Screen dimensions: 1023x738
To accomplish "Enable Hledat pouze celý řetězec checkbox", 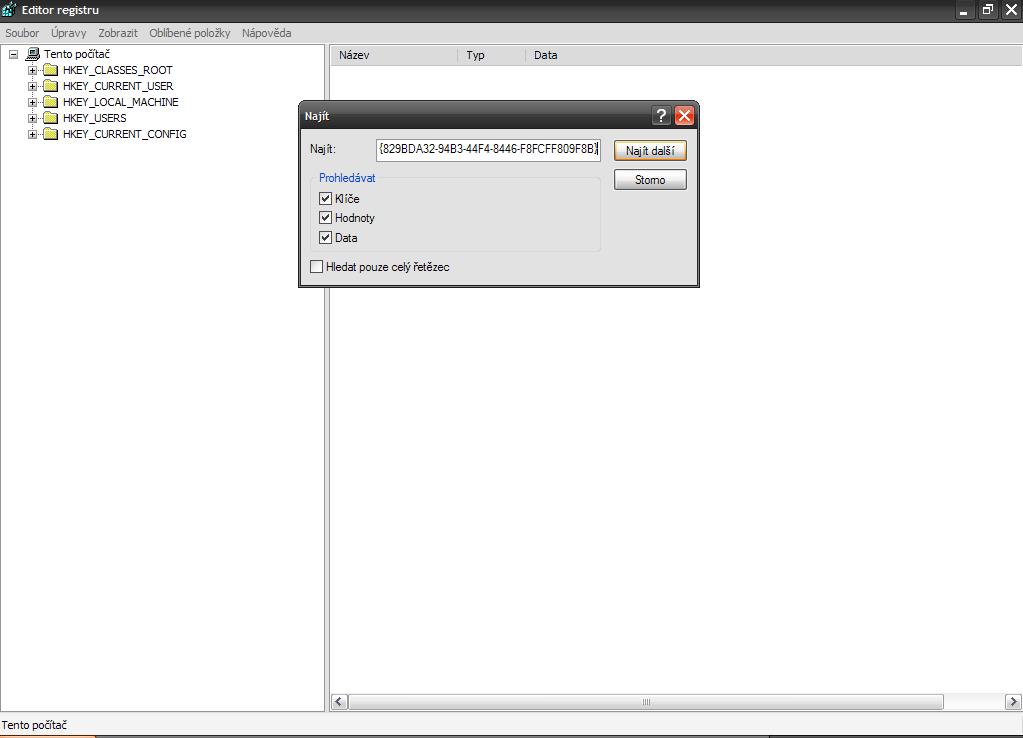I will click(x=316, y=266).
